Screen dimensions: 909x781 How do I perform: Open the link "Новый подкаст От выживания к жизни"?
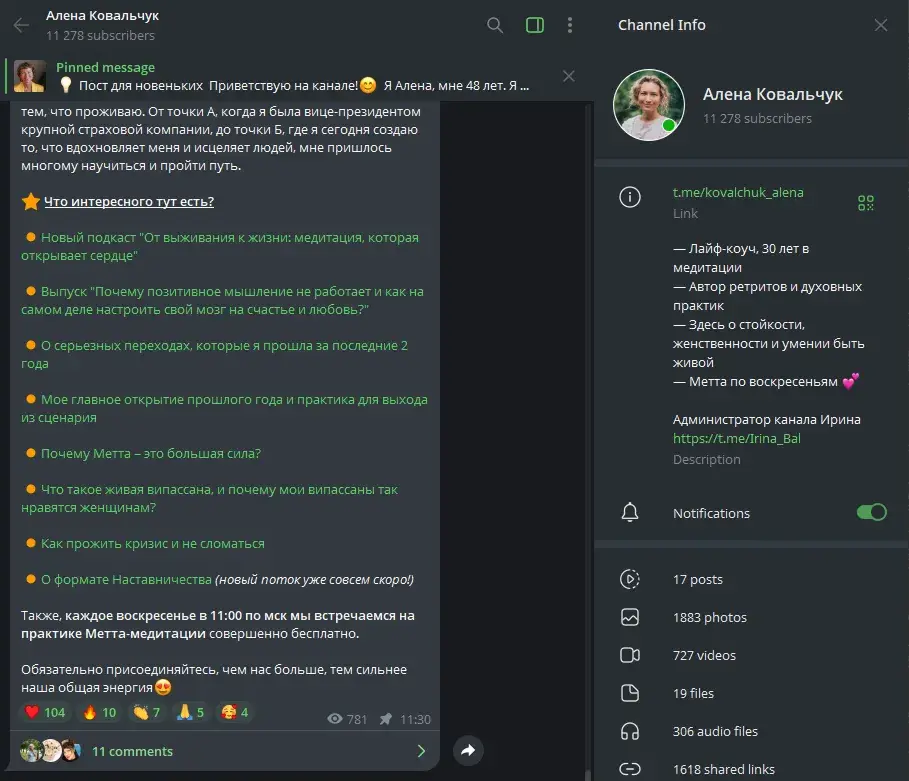tap(220, 246)
